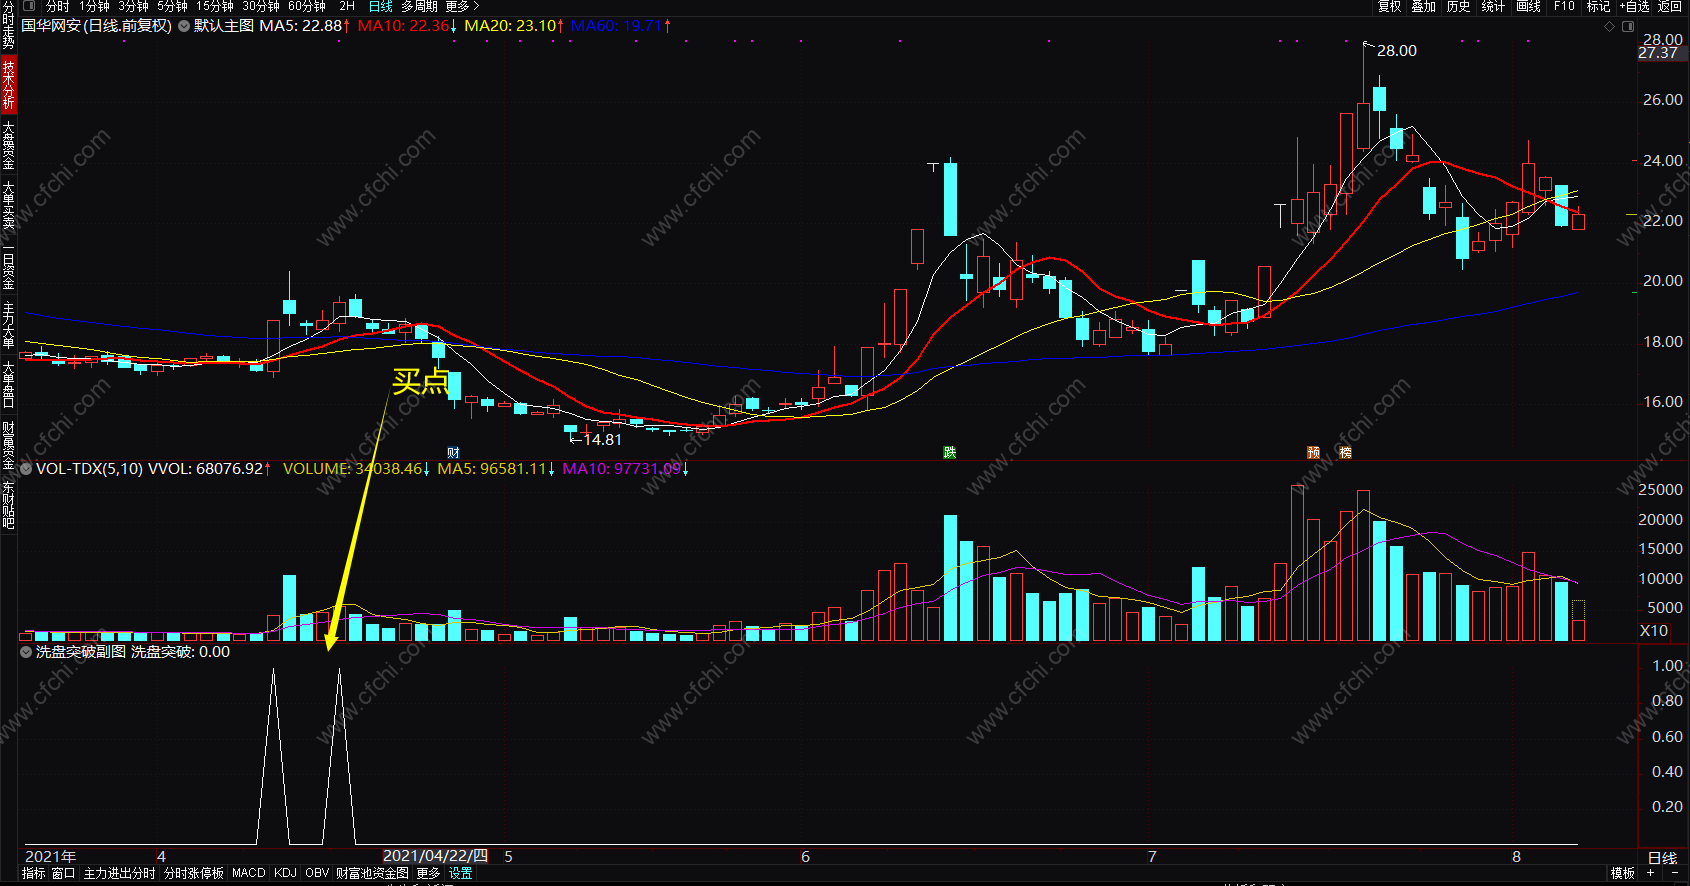Select 财富池资金图 indicator
The image size is (1690, 886).
click(372, 873)
